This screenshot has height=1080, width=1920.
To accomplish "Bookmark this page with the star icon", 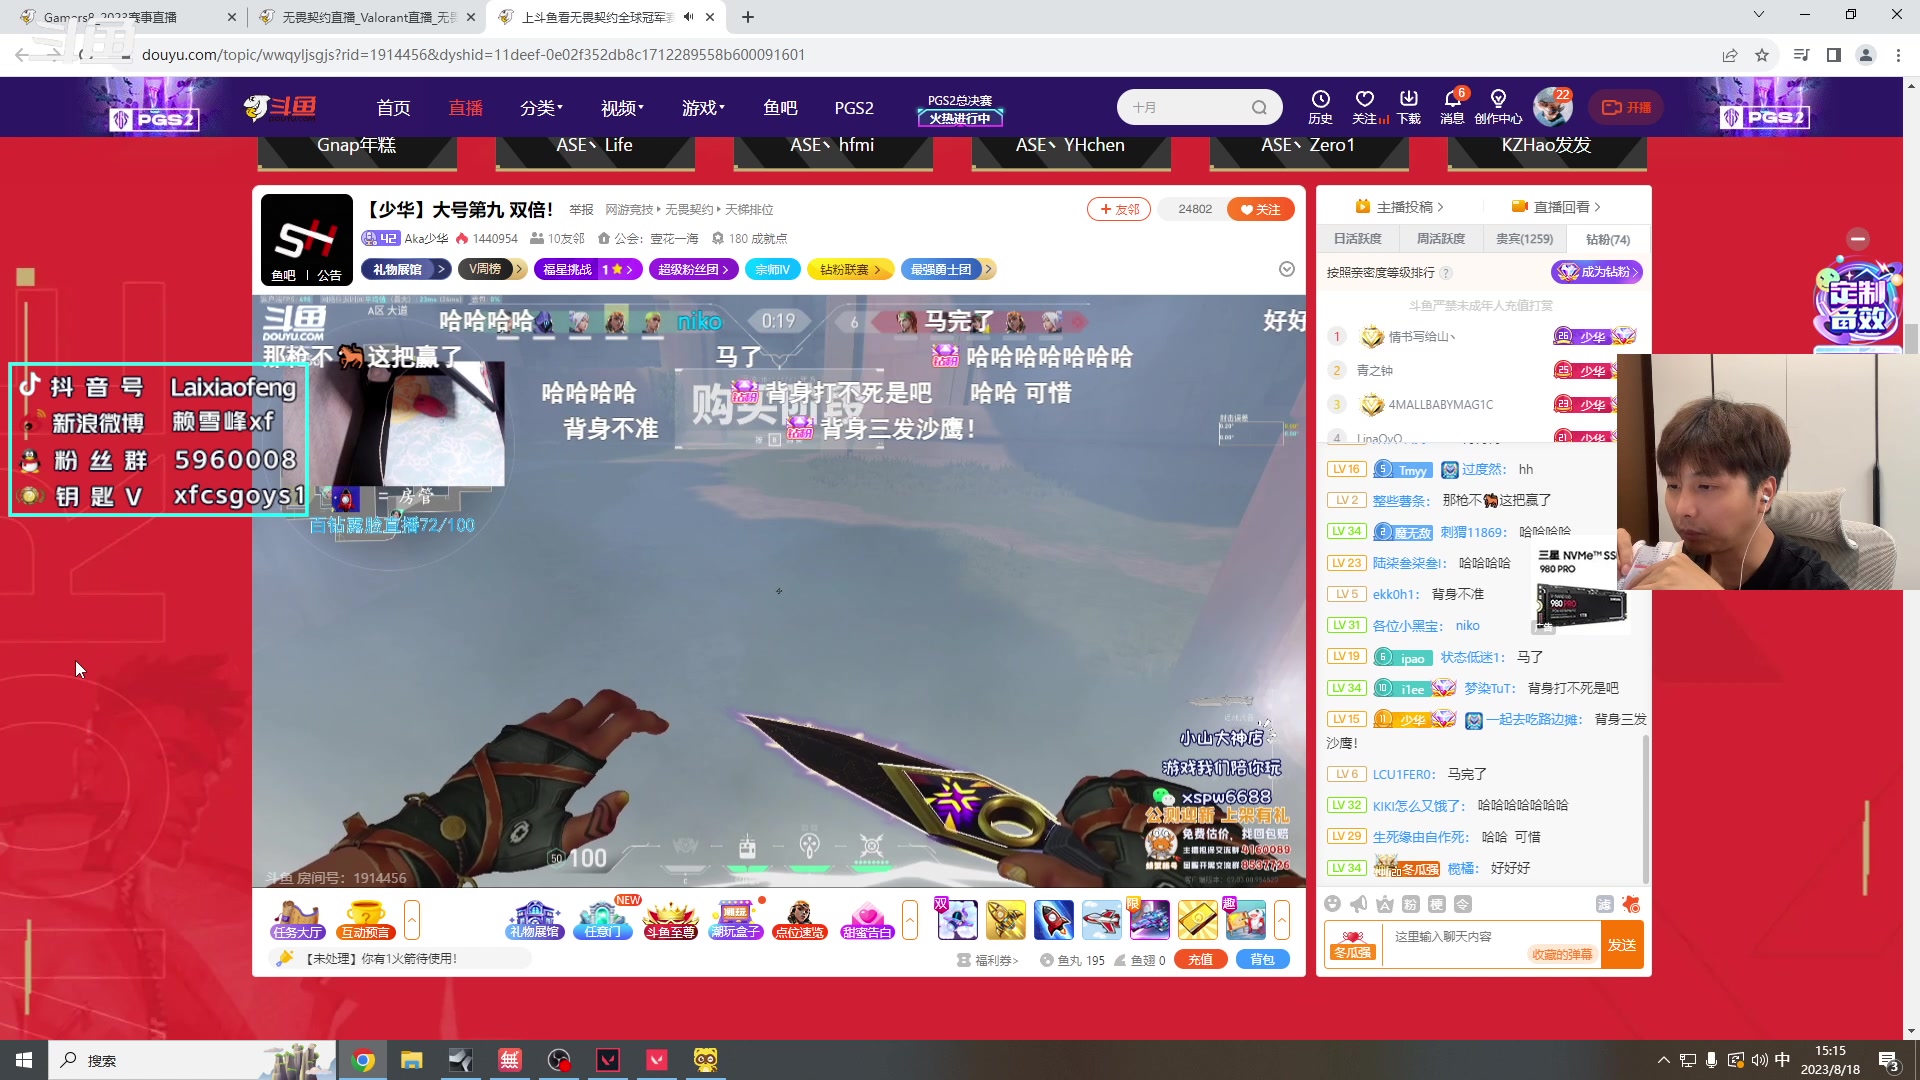I will point(1762,55).
